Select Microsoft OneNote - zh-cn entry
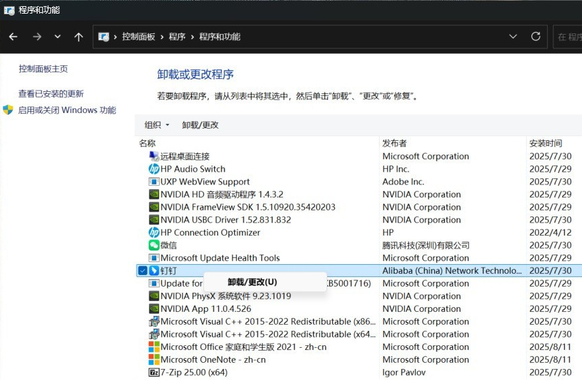 (x=213, y=360)
